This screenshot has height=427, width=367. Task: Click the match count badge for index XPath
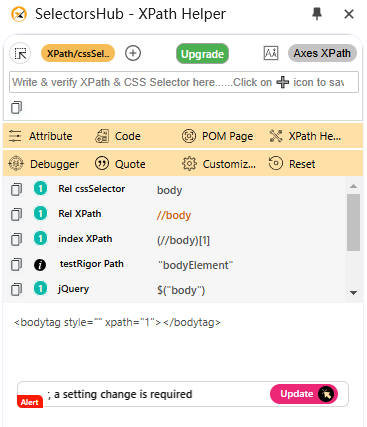click(40, 239)
